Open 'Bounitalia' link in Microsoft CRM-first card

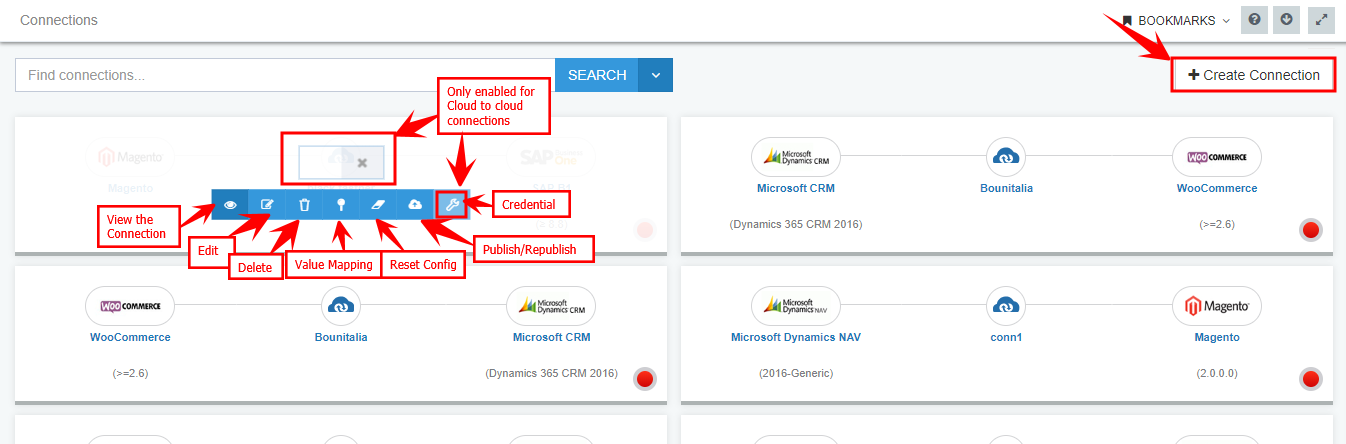[x=1006, y=188]
